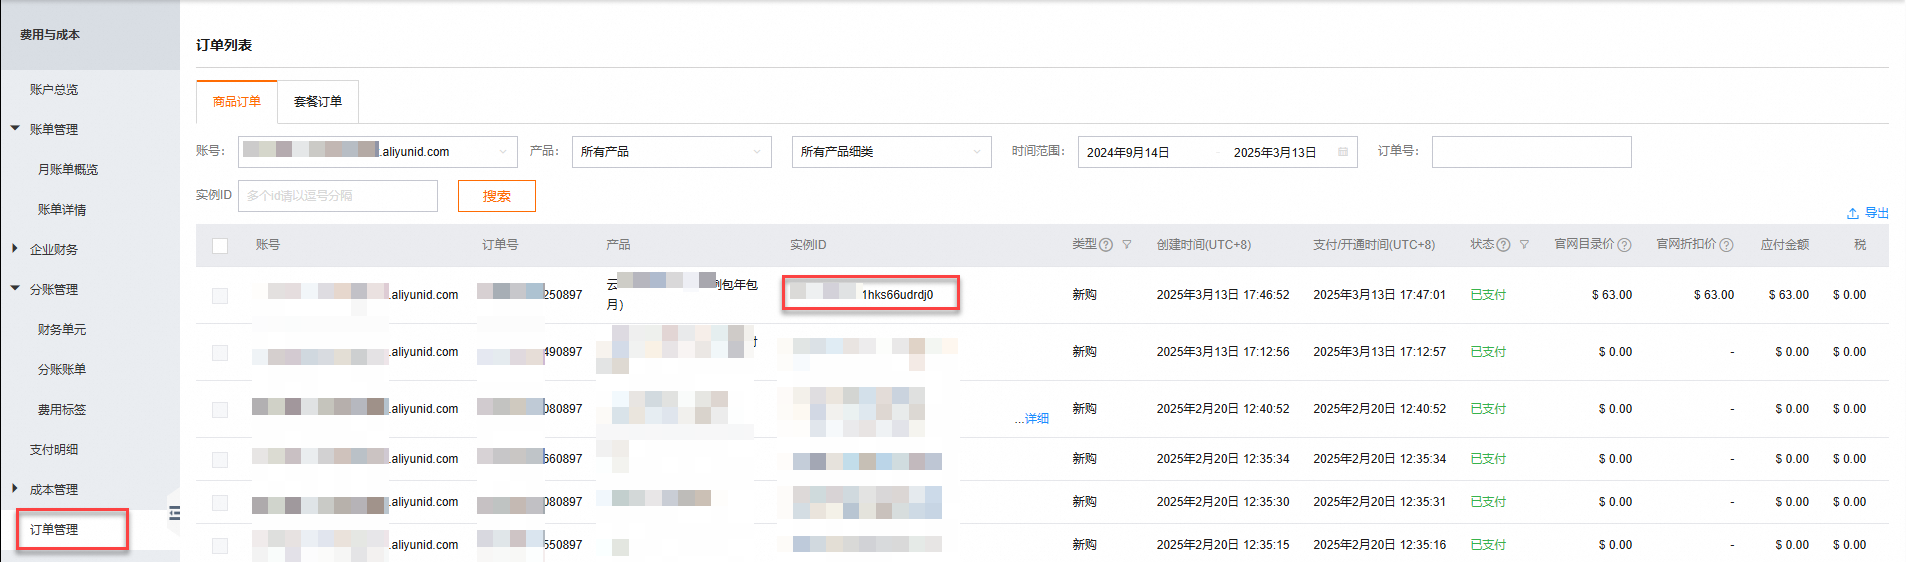The image size is (1906, 562).
Task: Open the 所有产品细类 dropdown
Action: [x=891, y=152]
